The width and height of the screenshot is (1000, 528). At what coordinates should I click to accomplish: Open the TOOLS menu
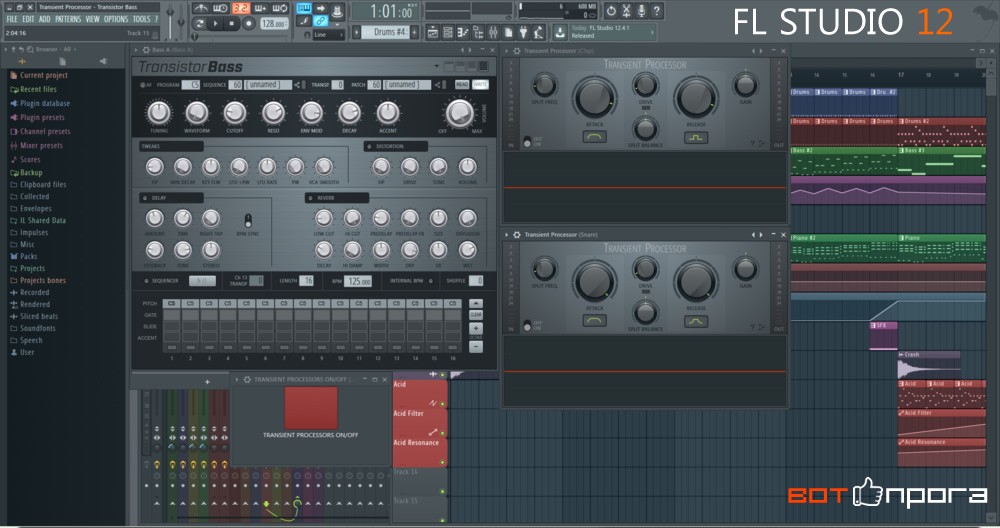(142, 19)
